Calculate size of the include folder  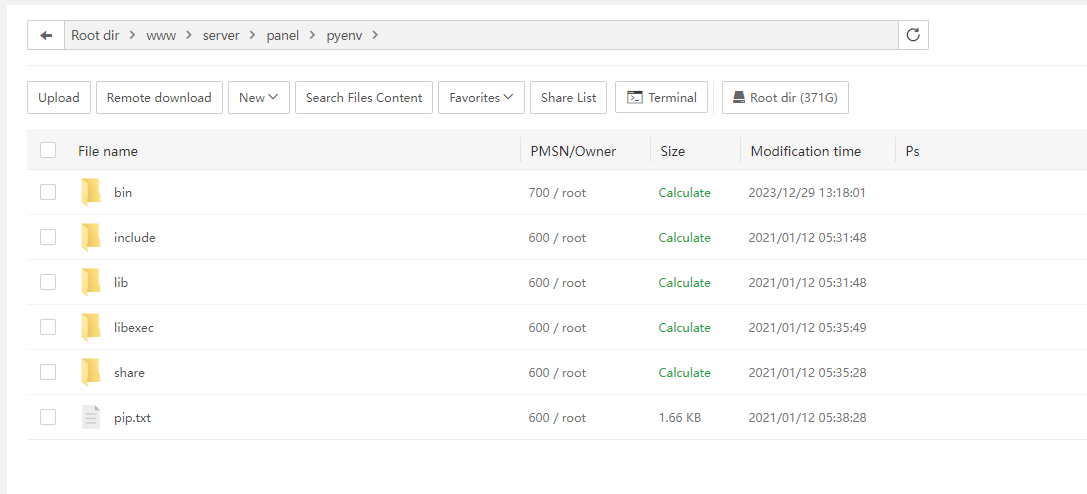point(684,237)
